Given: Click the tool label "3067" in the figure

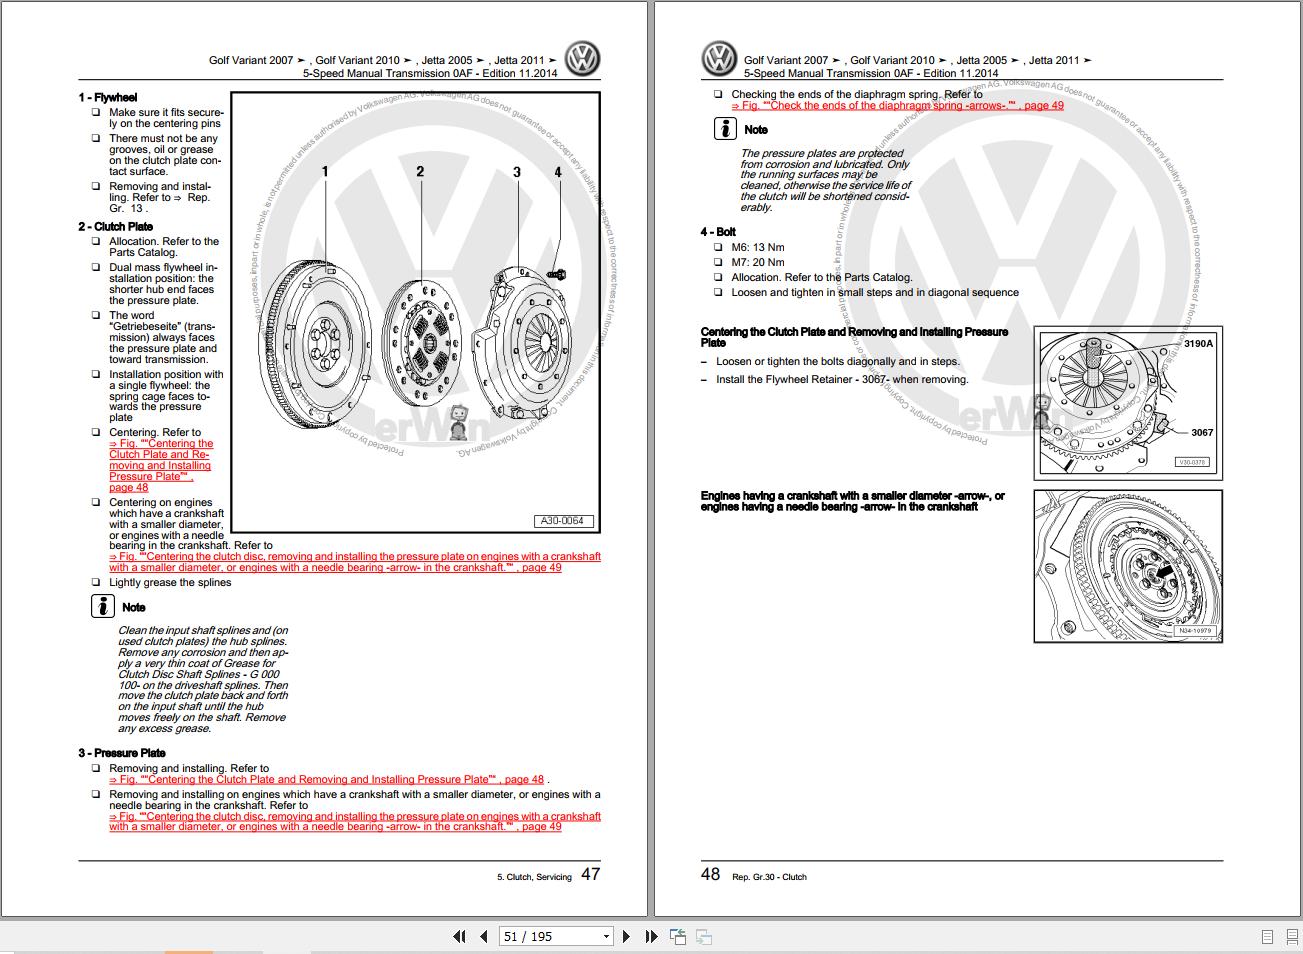Looking at the screenshot, I should (x=1202, y=433).
